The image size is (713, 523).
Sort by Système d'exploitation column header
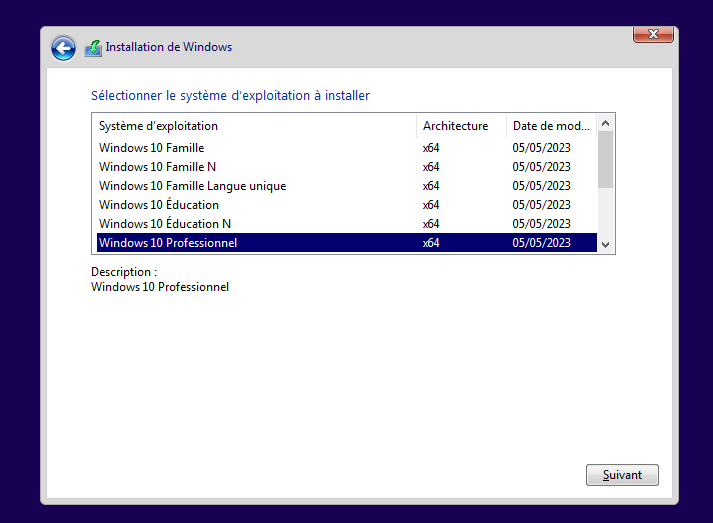[158, 126]
